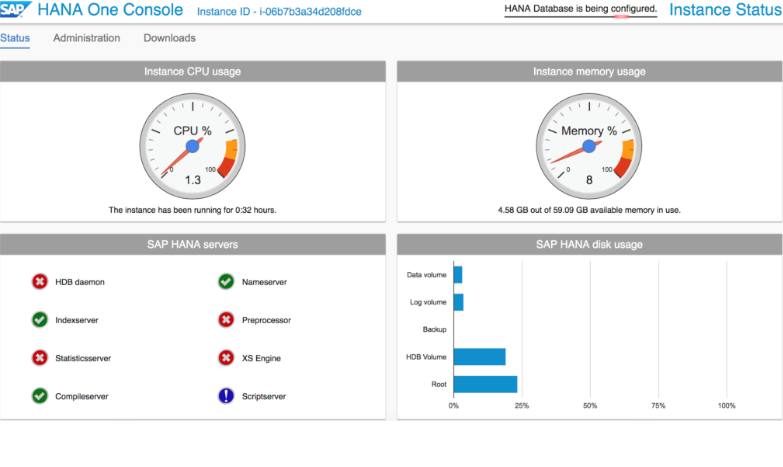The width and height of the screenshot is (783, 467).
Task: Click the Data volume chart label
Action: click(x=426, y=275)
